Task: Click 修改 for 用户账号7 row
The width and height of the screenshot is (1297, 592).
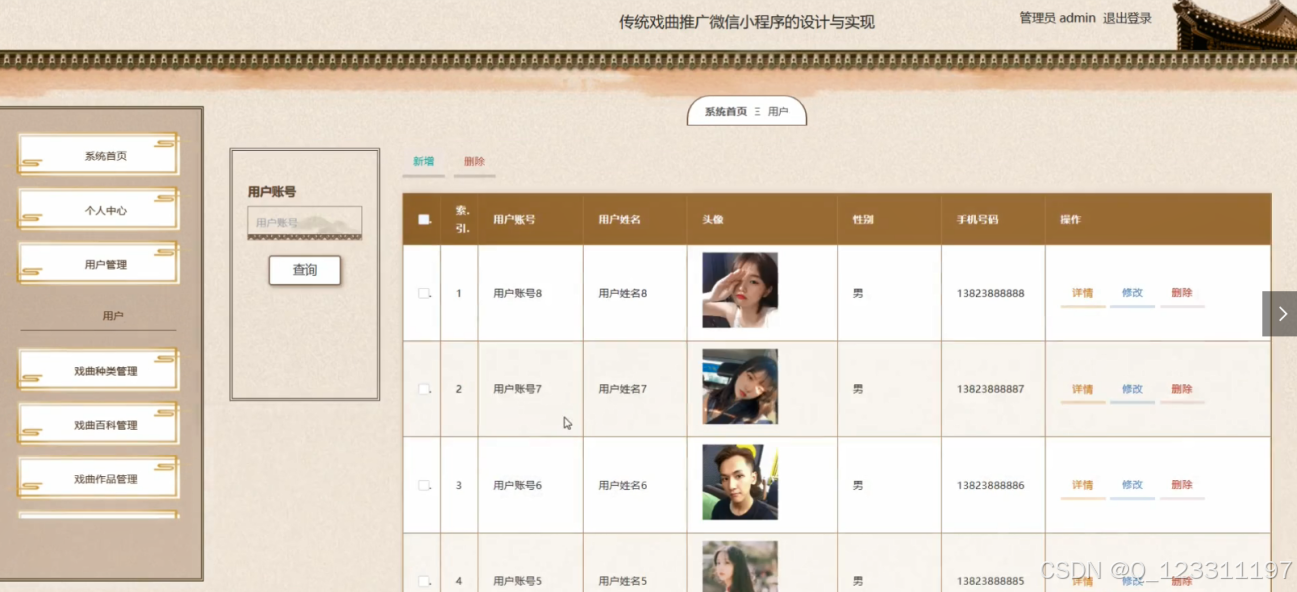Action: tap(1132, 389)
